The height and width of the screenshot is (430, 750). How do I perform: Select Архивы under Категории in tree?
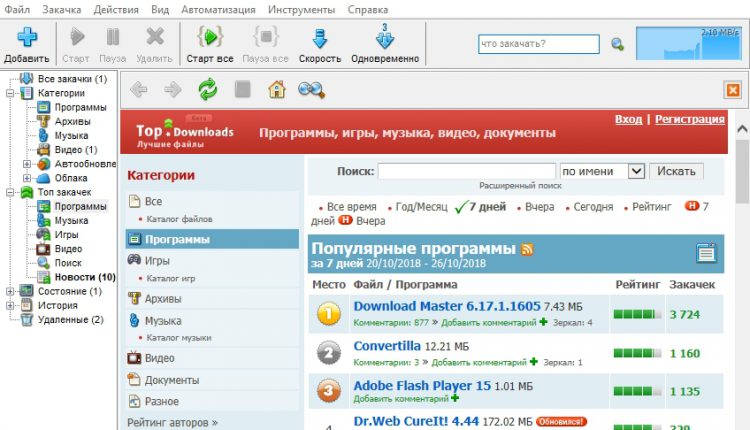[72, 121]
